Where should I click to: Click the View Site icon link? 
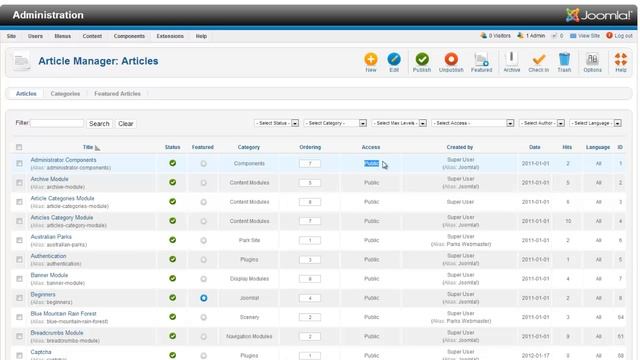pyautogui.click(x=573, y=36)
